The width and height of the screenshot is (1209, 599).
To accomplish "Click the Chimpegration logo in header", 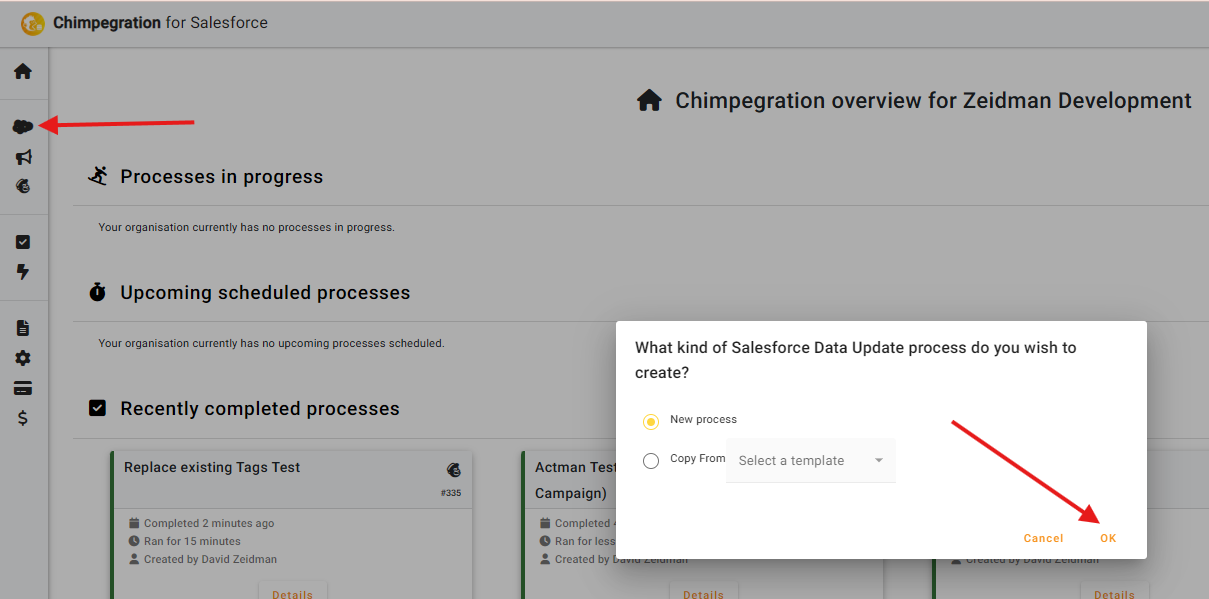I will 33,23.
